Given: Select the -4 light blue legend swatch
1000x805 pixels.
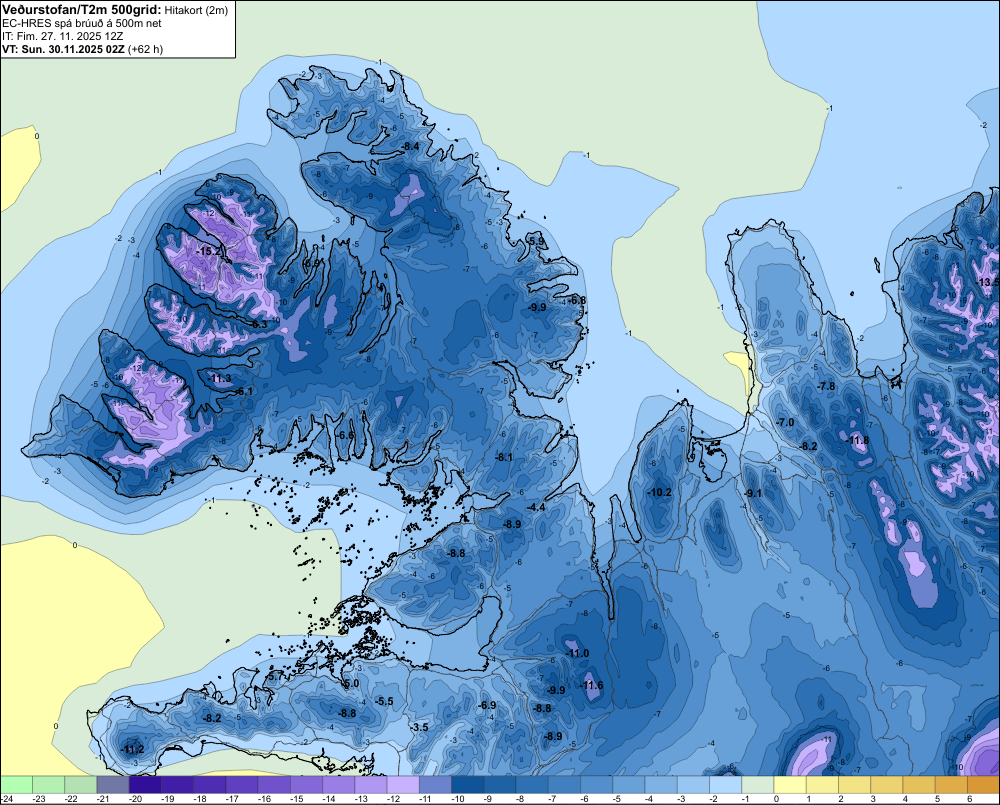Looking at the screenshot, I should click(x=661, y=785).
